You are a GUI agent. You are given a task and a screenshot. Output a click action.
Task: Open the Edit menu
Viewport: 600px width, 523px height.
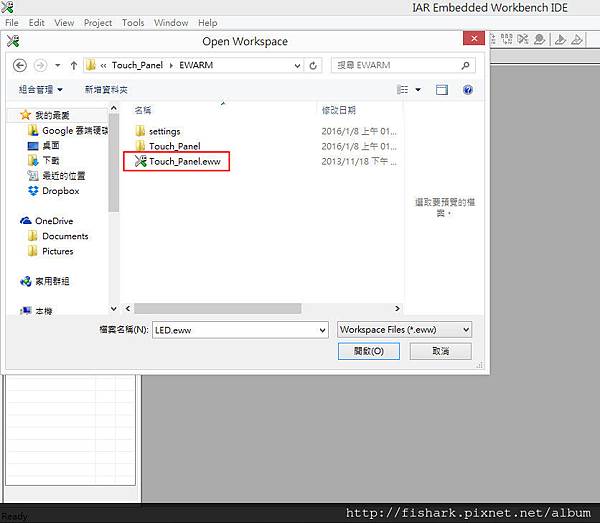click(36, 23)
